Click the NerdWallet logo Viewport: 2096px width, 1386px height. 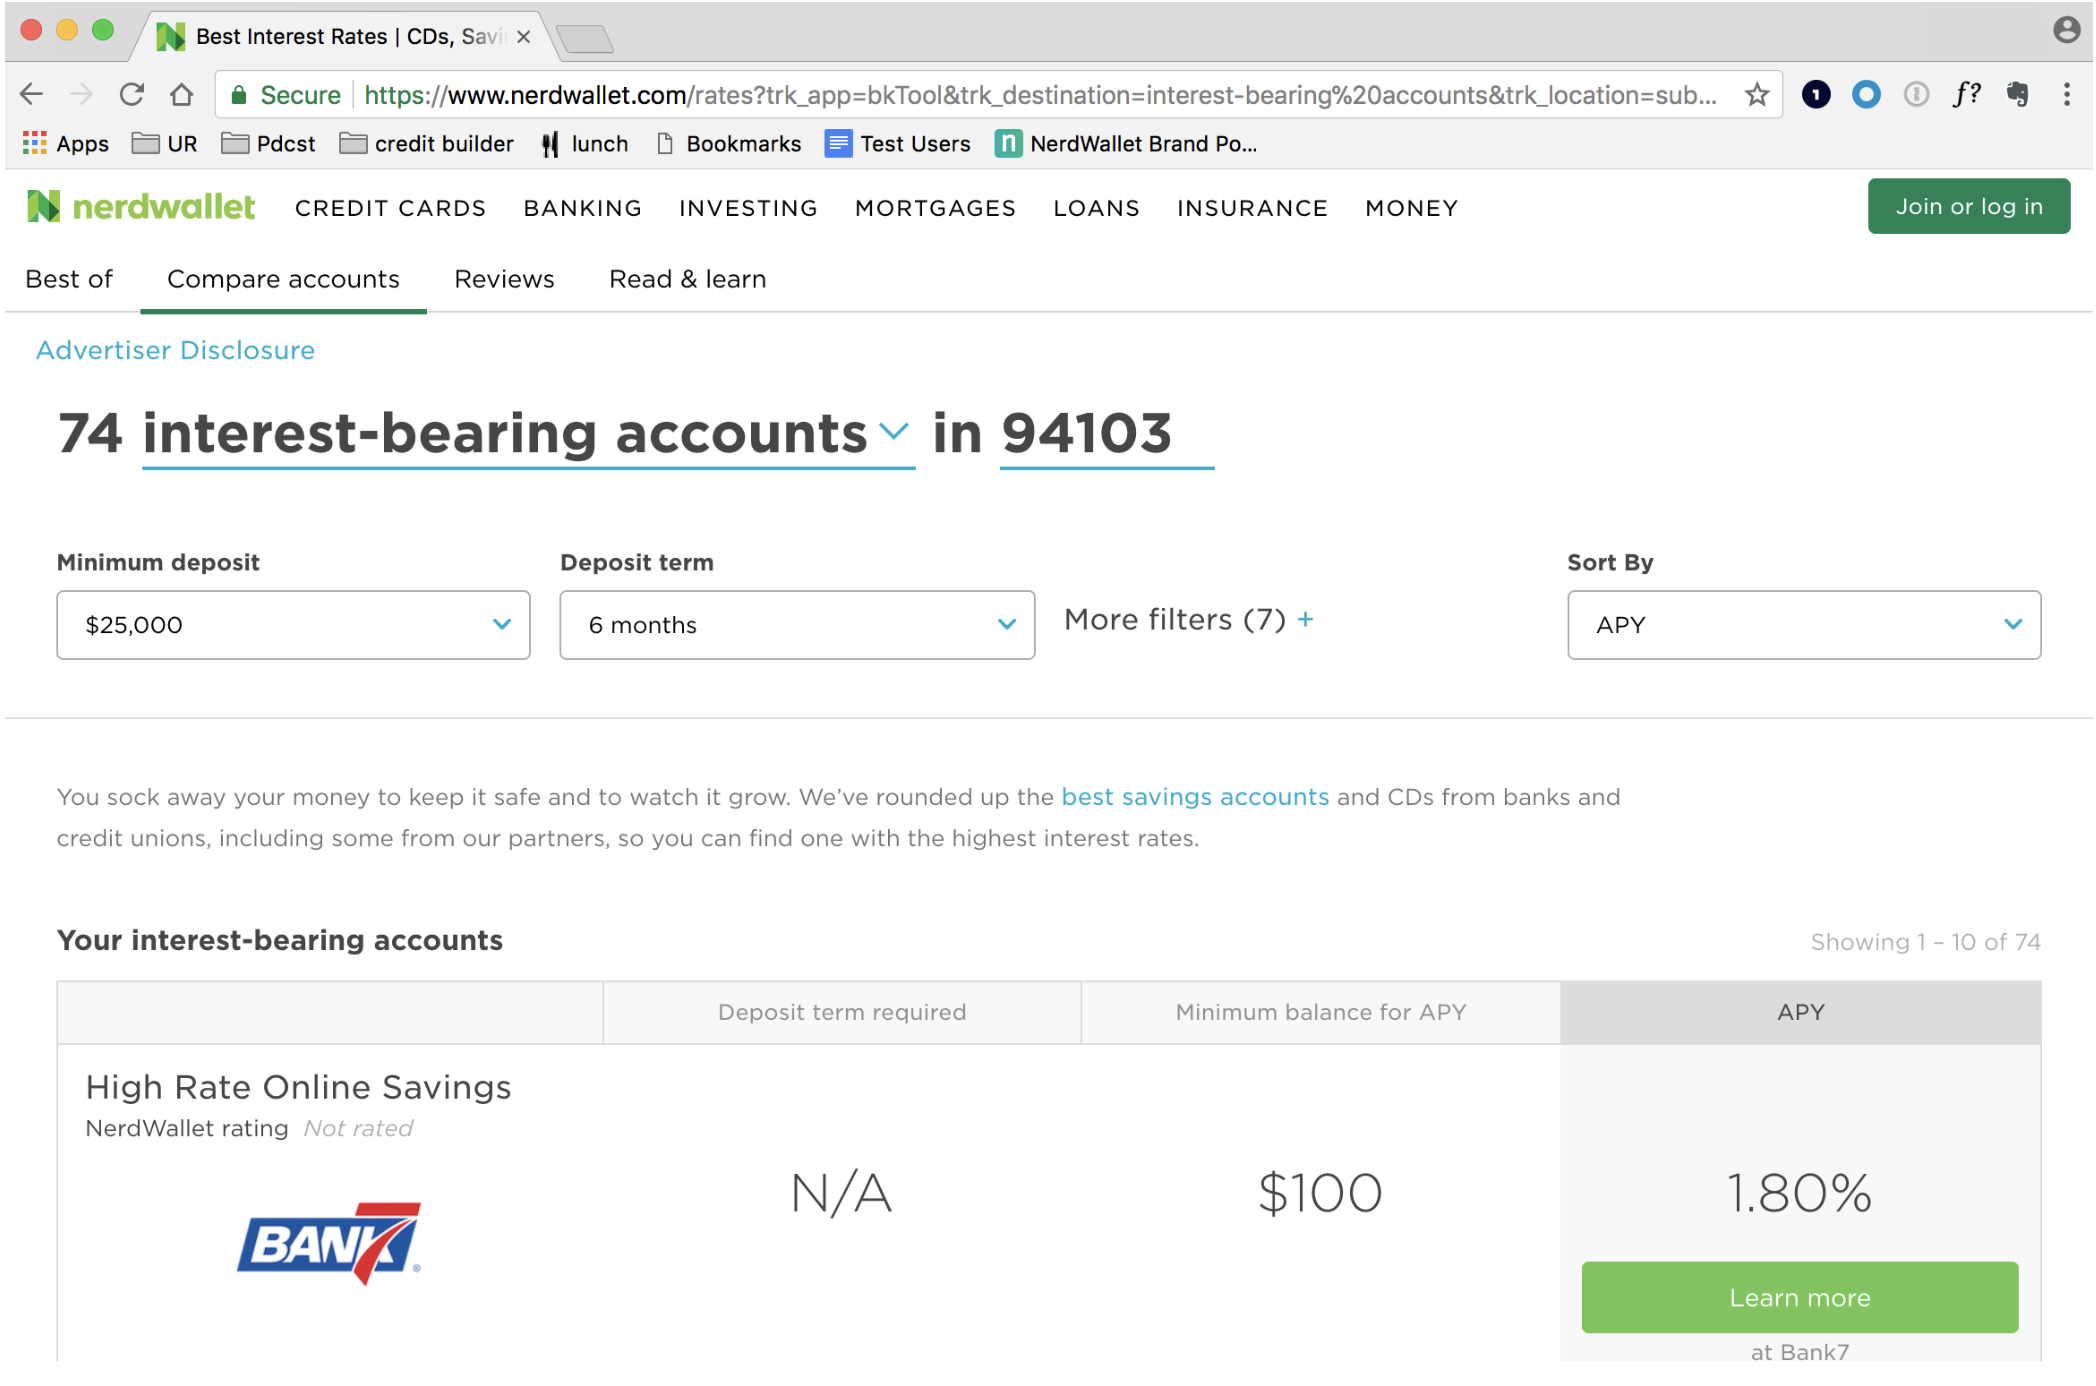click(141, 207)
